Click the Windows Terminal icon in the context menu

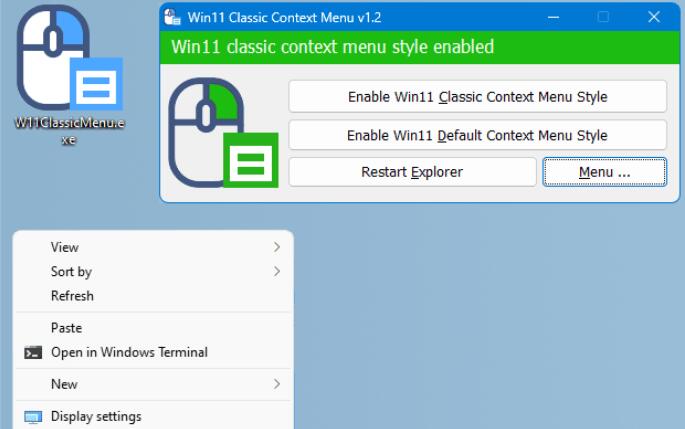pos(33,353)
